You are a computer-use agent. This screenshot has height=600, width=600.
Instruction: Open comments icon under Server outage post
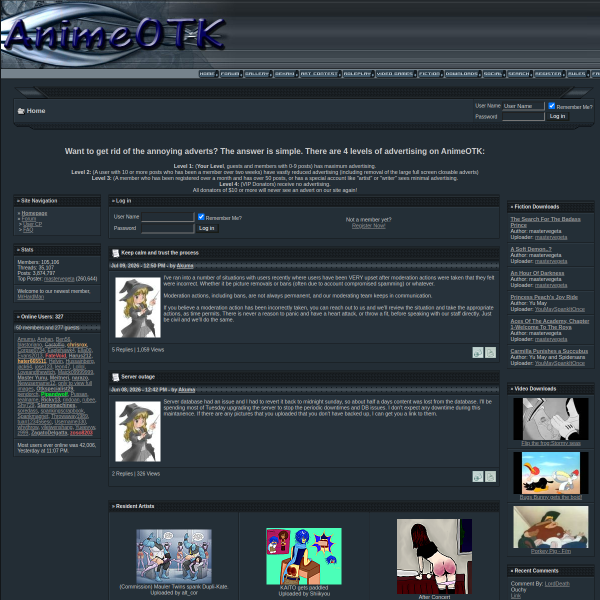(478, 476)
